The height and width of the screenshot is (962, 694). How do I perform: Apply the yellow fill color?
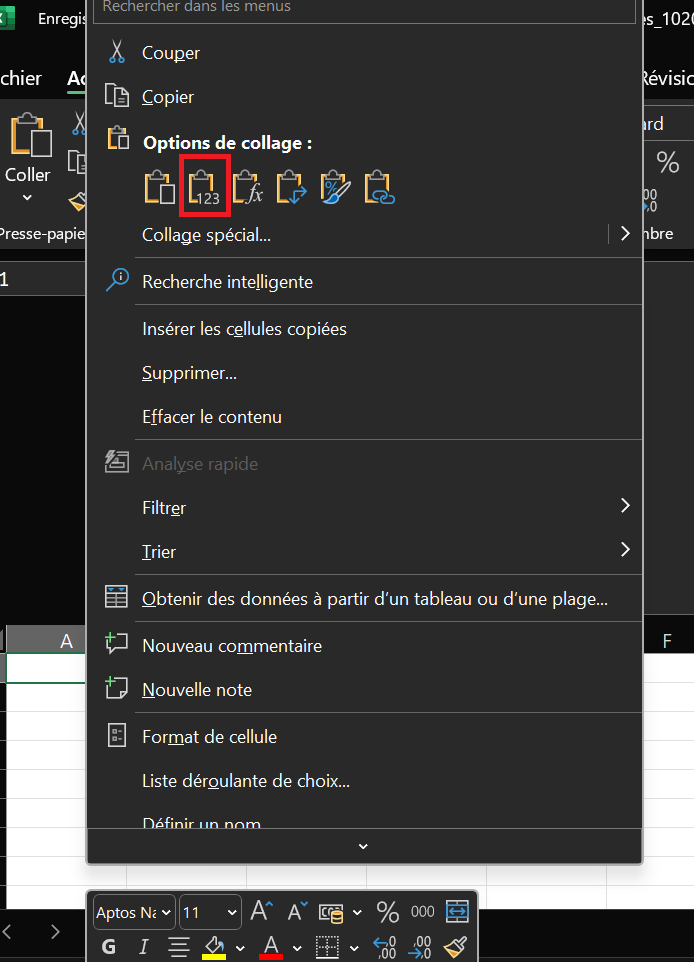pos(214,946)
